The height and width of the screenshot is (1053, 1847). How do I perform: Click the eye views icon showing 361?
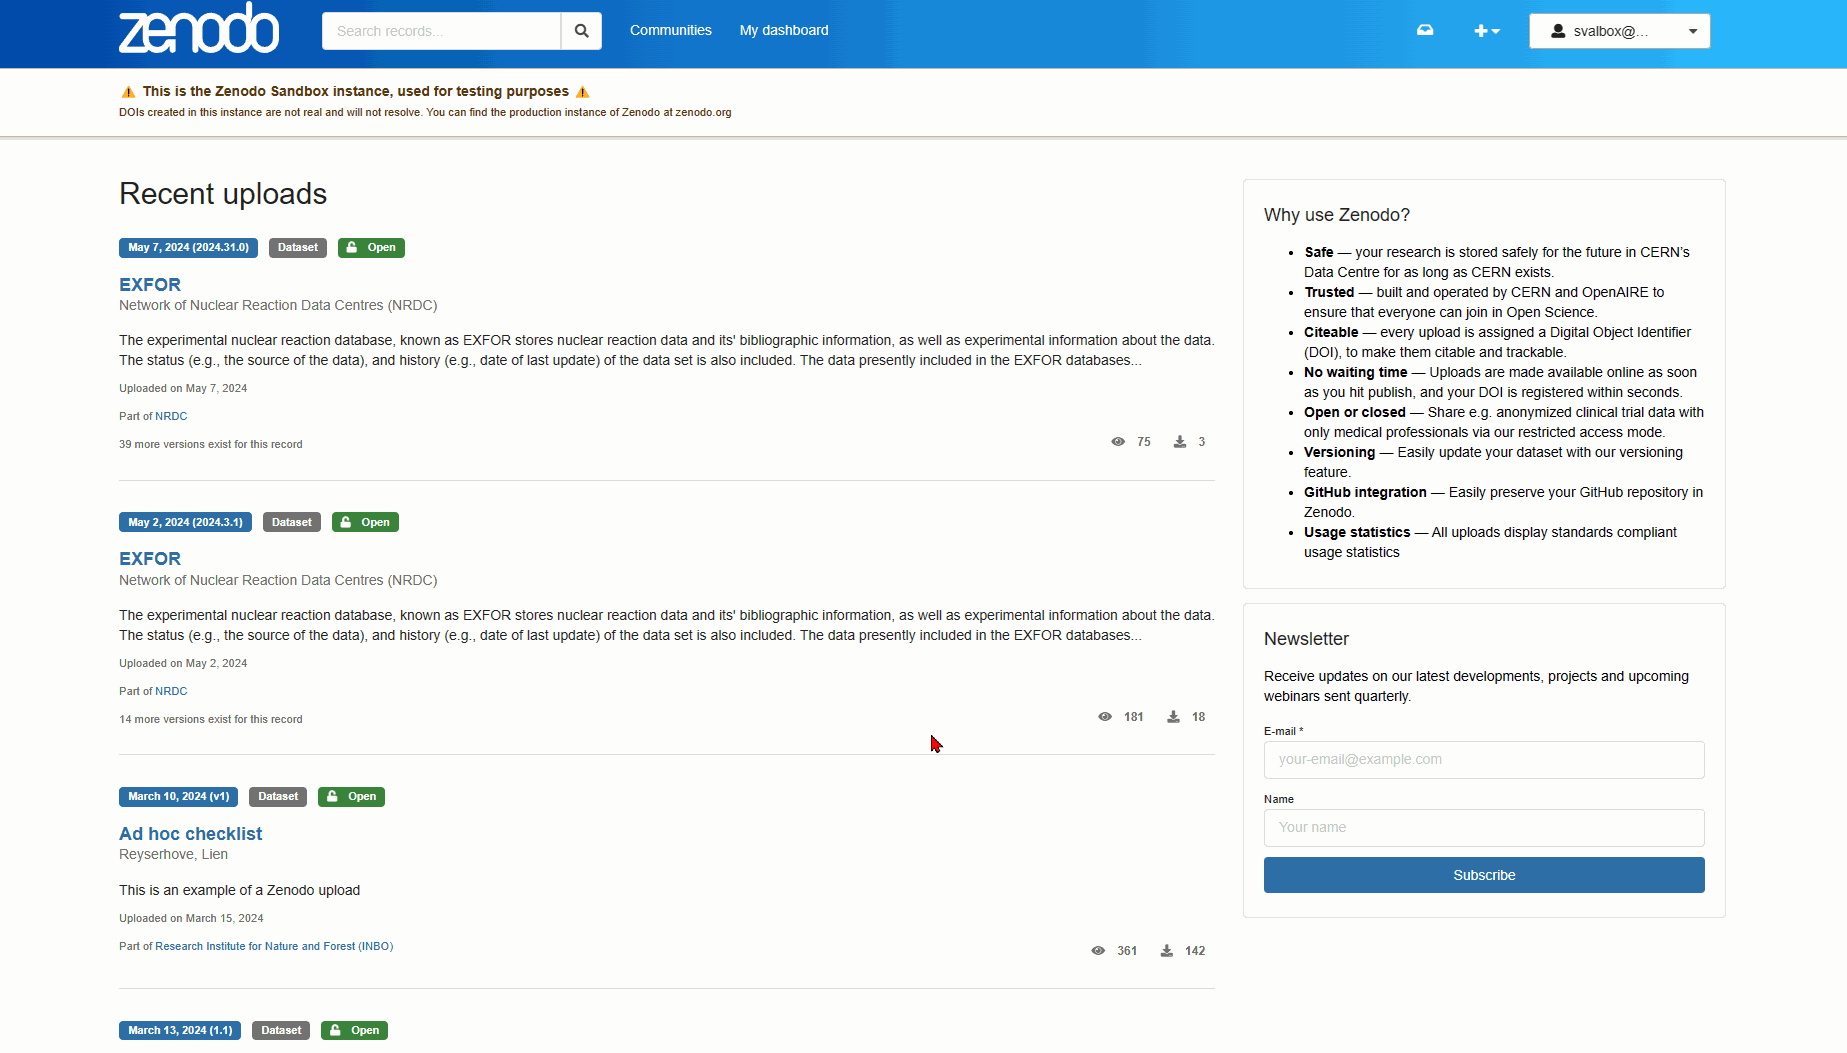1098,951
